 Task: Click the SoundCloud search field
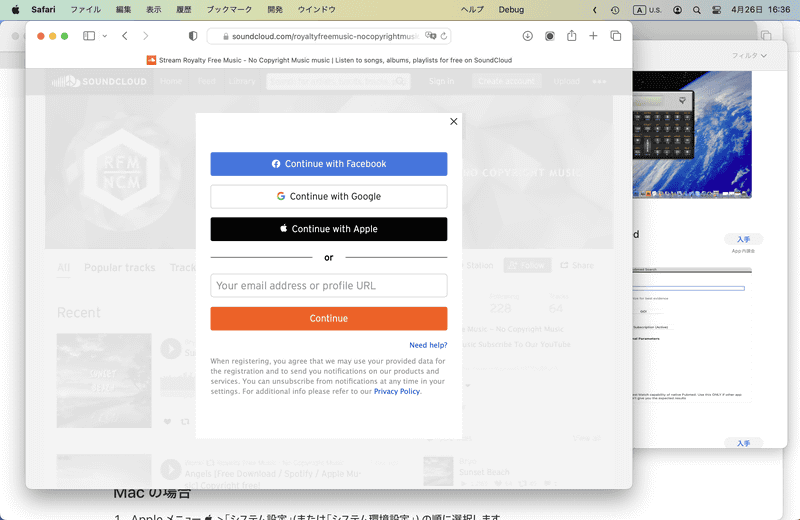[338, 81]
